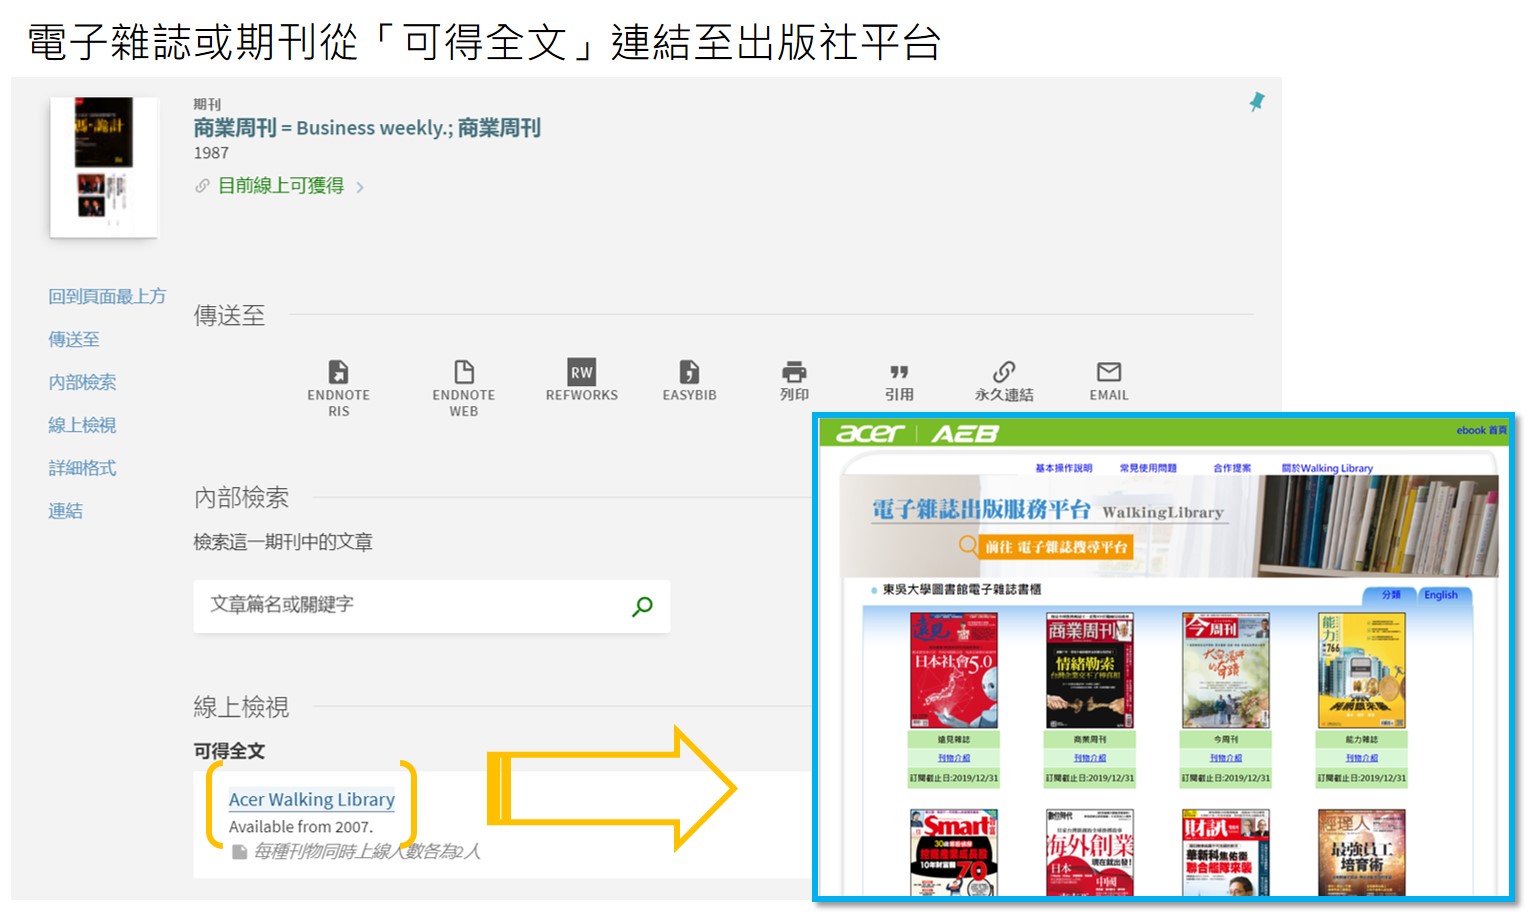
Task: Export record using EasyBib icon
Action: pos(689,373)
